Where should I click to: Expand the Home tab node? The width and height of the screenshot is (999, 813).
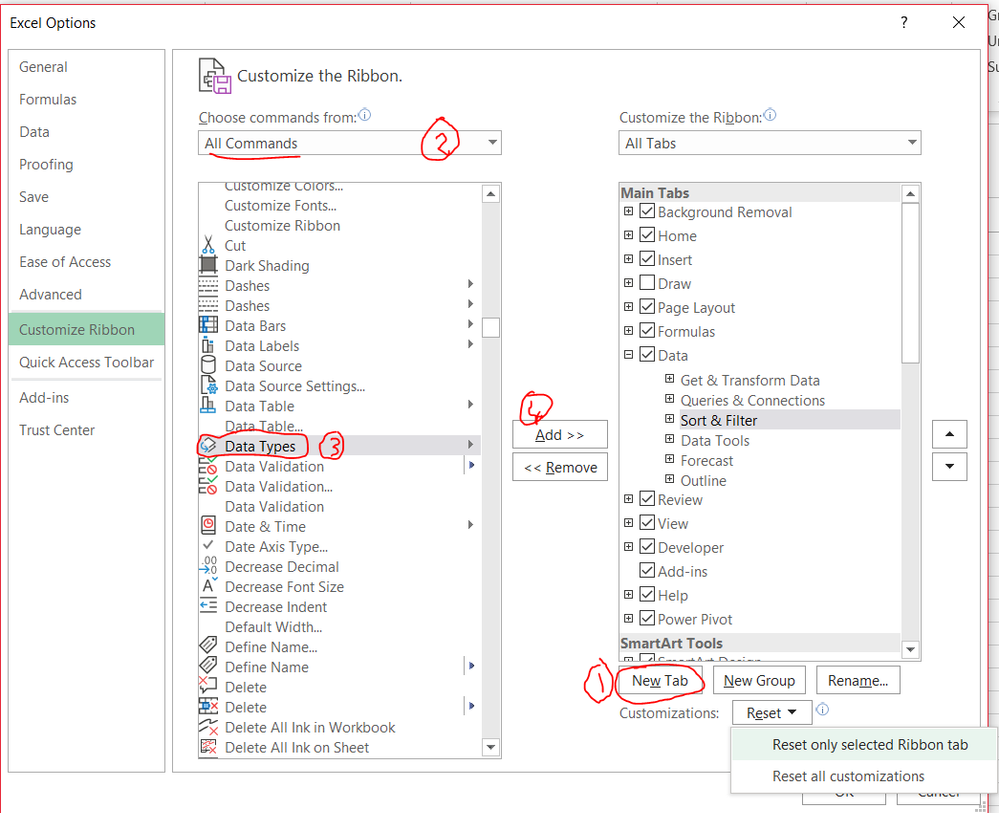click(x=628, y=235)
